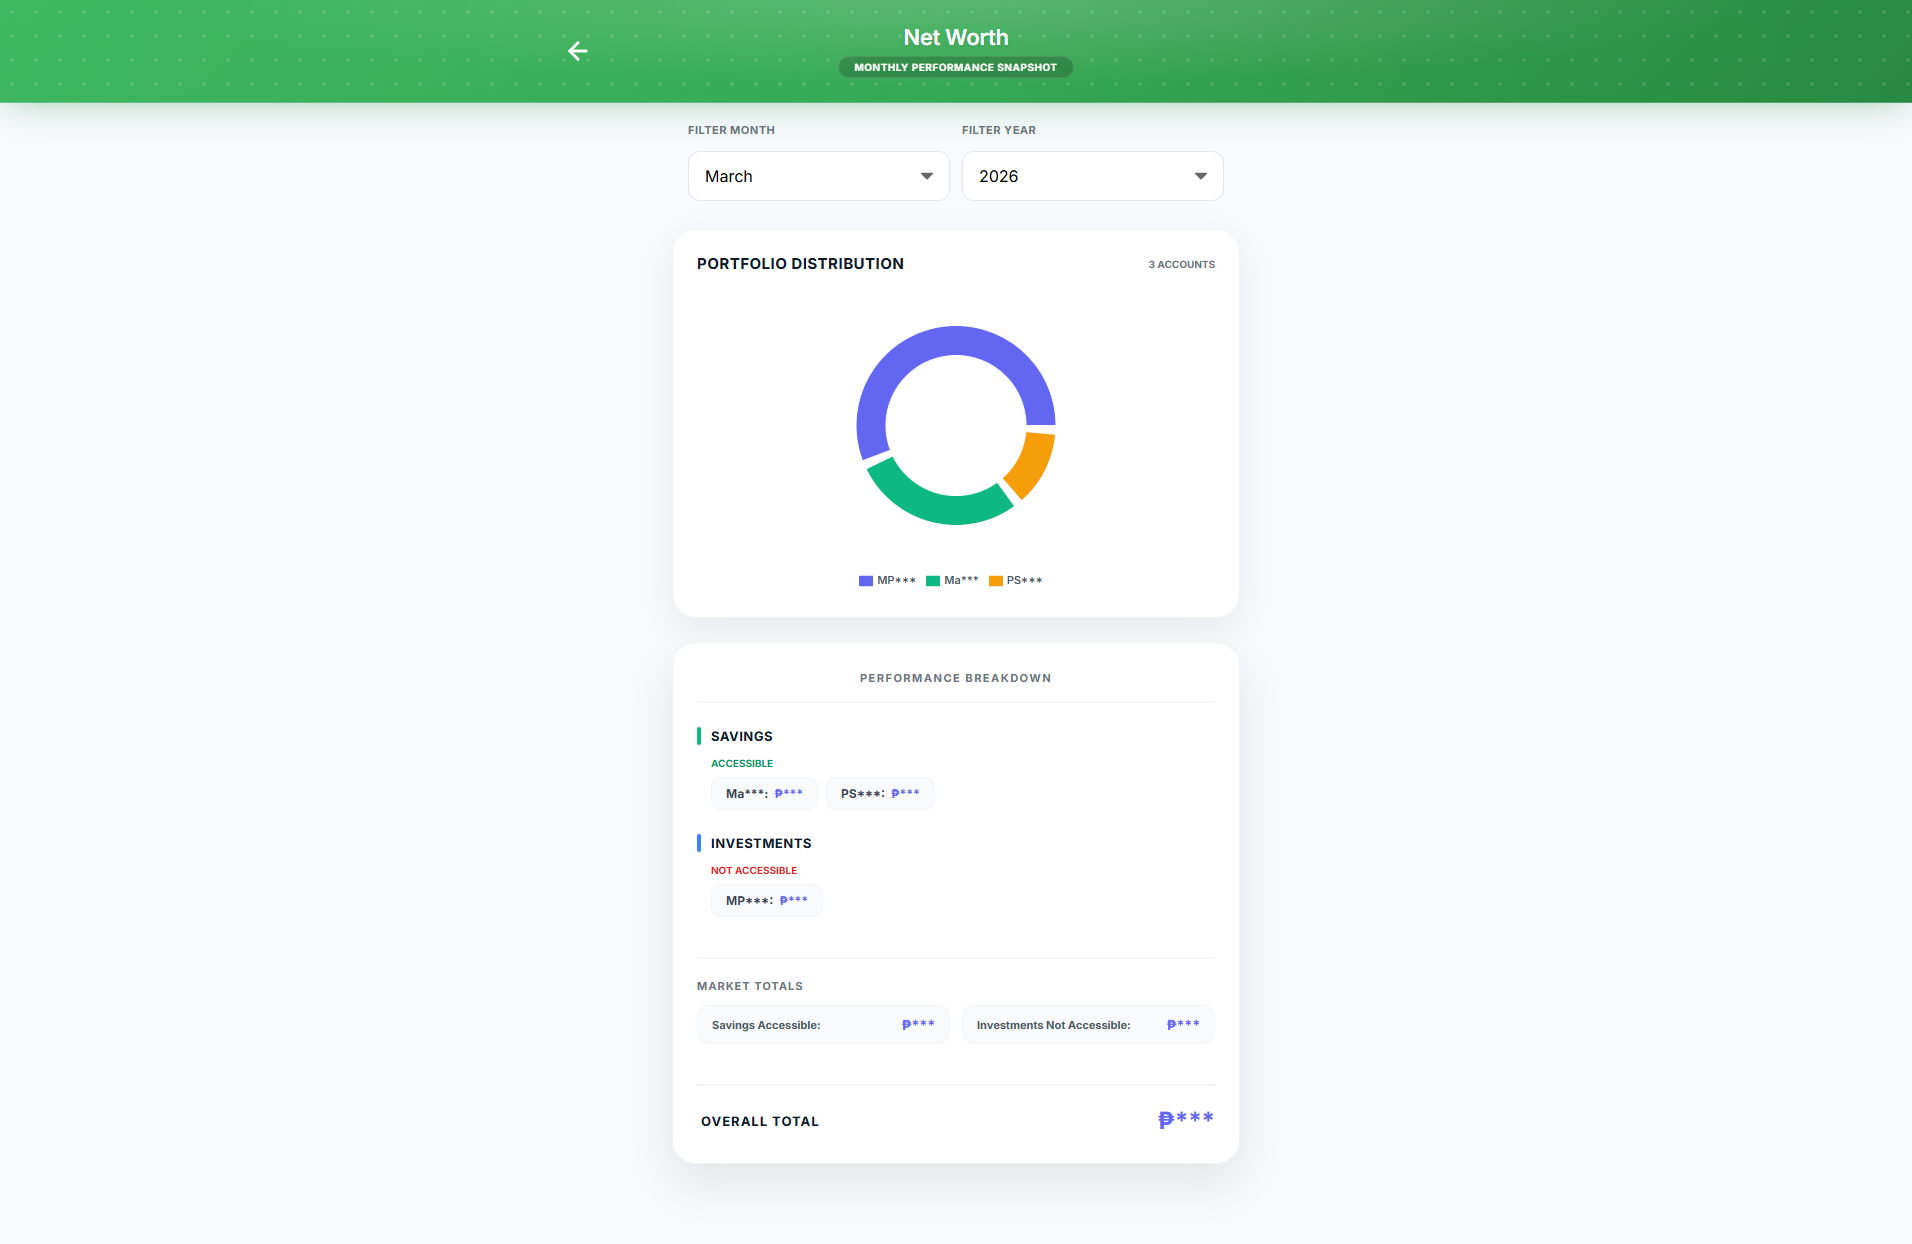Select the PS*** chip under Savings
The height and width of the screenshot is (1244, 1912).
pos(880,794)
